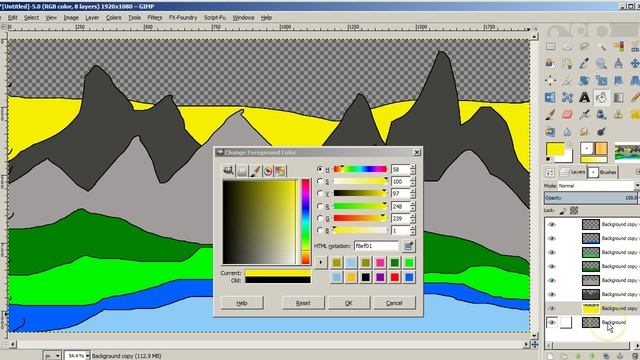The image size is (640, 360).
Task: Select the Clone stamp tool
Action: click(x=618, y=115)
